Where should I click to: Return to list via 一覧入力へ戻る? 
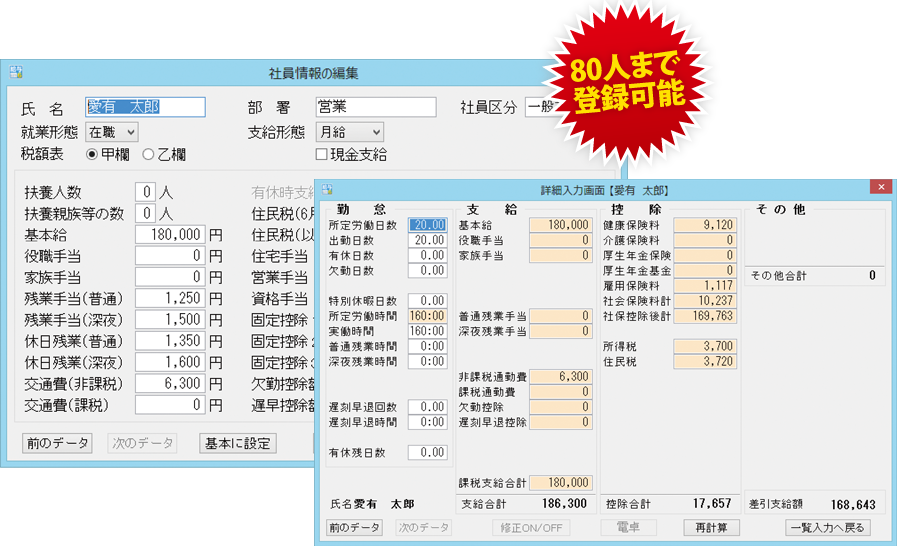tap(827, 527)
